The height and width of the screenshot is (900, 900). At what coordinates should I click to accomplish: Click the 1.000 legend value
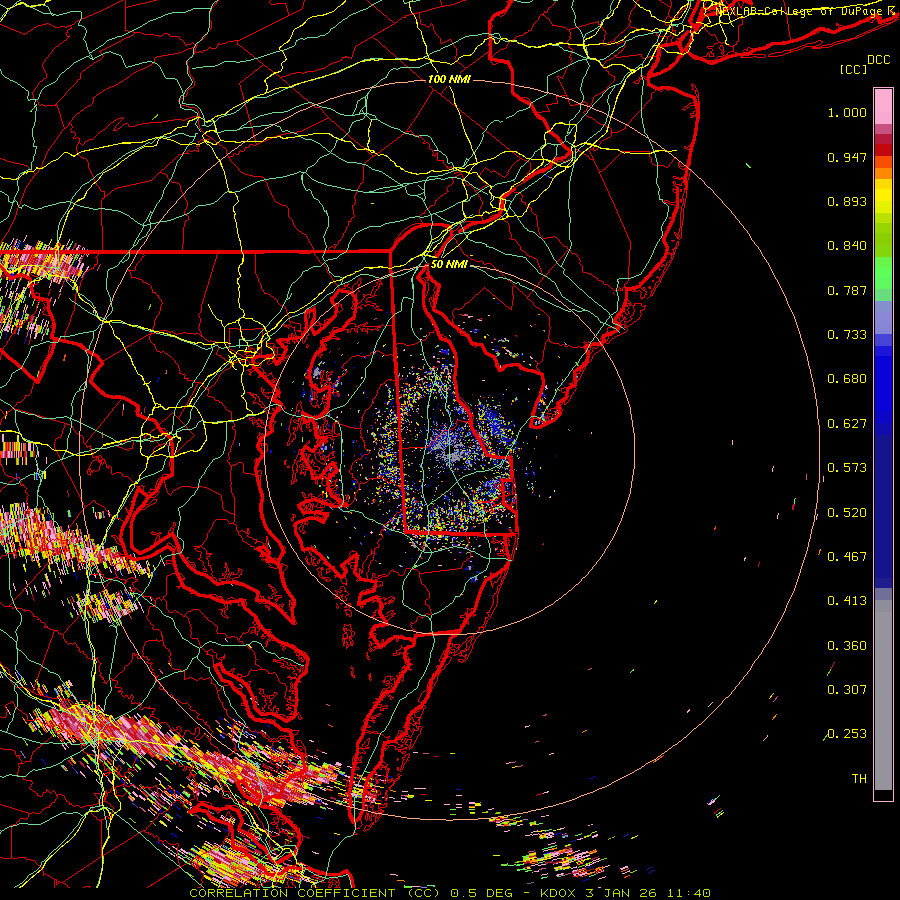click(x=847, y=112)
